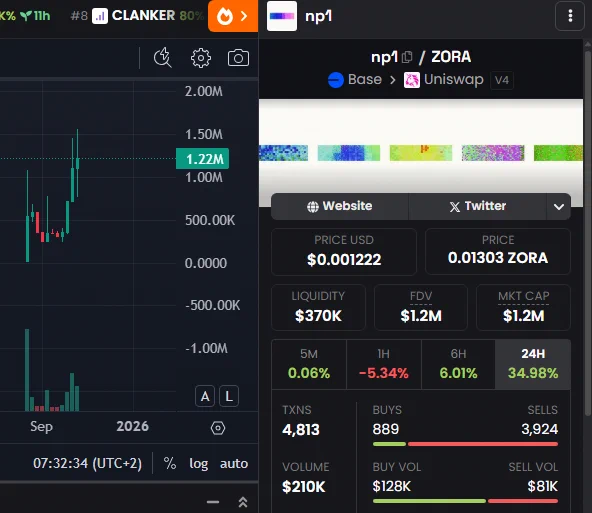Select the 6H timeframe tab
Screen dimensions: 592x513
[x=458, y=364]
